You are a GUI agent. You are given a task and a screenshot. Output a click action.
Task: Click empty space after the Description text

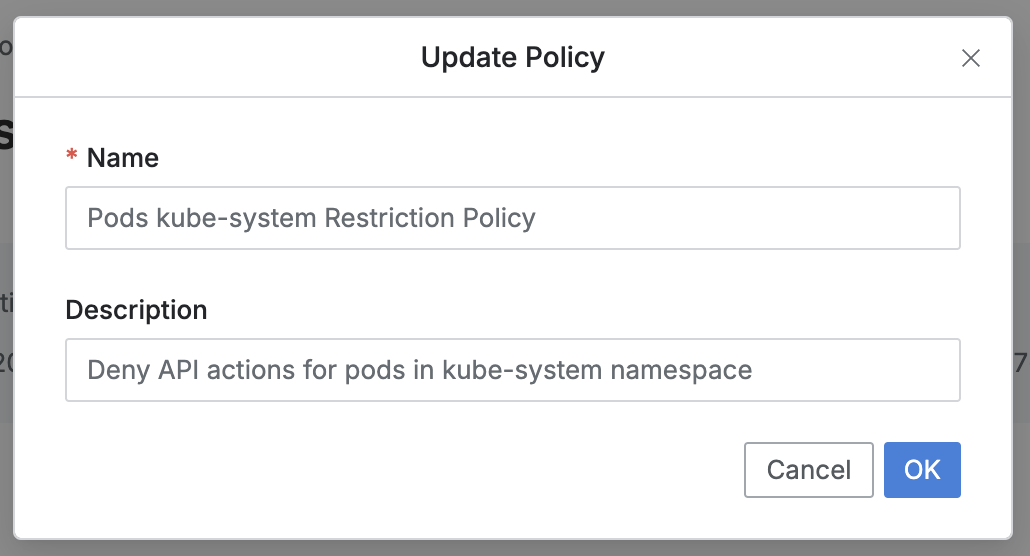pos(860,370)
